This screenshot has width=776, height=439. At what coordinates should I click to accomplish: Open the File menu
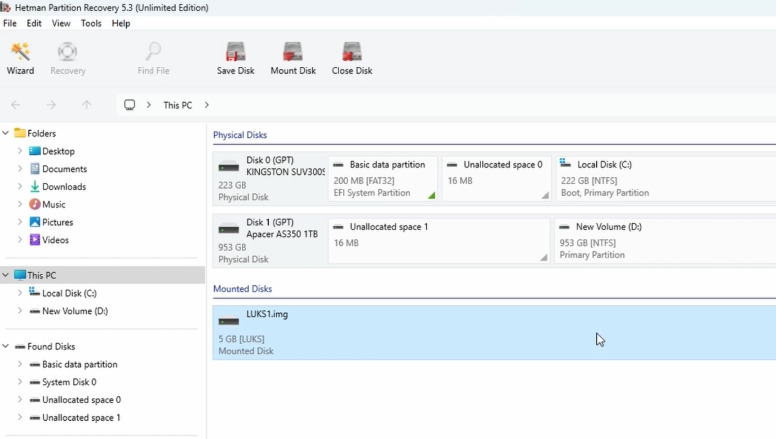10,23
